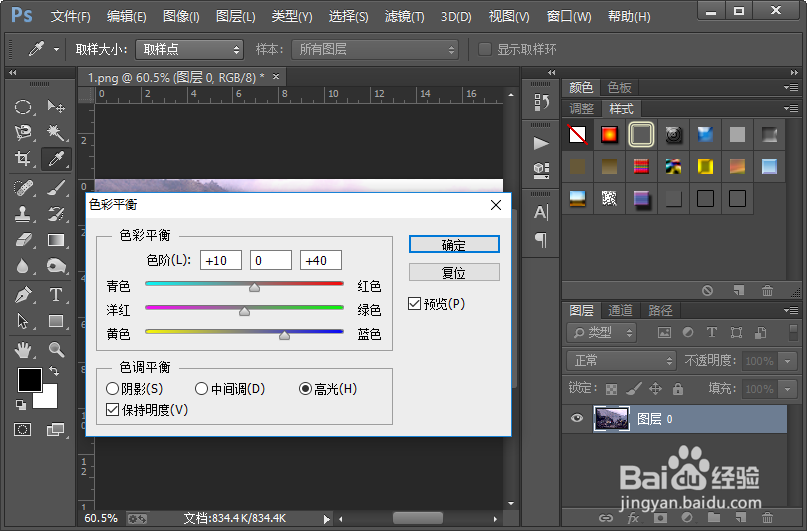This screenshot has height=531, width=807.
Task: Close the Color Balance dialog
Action: click(x=496, y=205)
